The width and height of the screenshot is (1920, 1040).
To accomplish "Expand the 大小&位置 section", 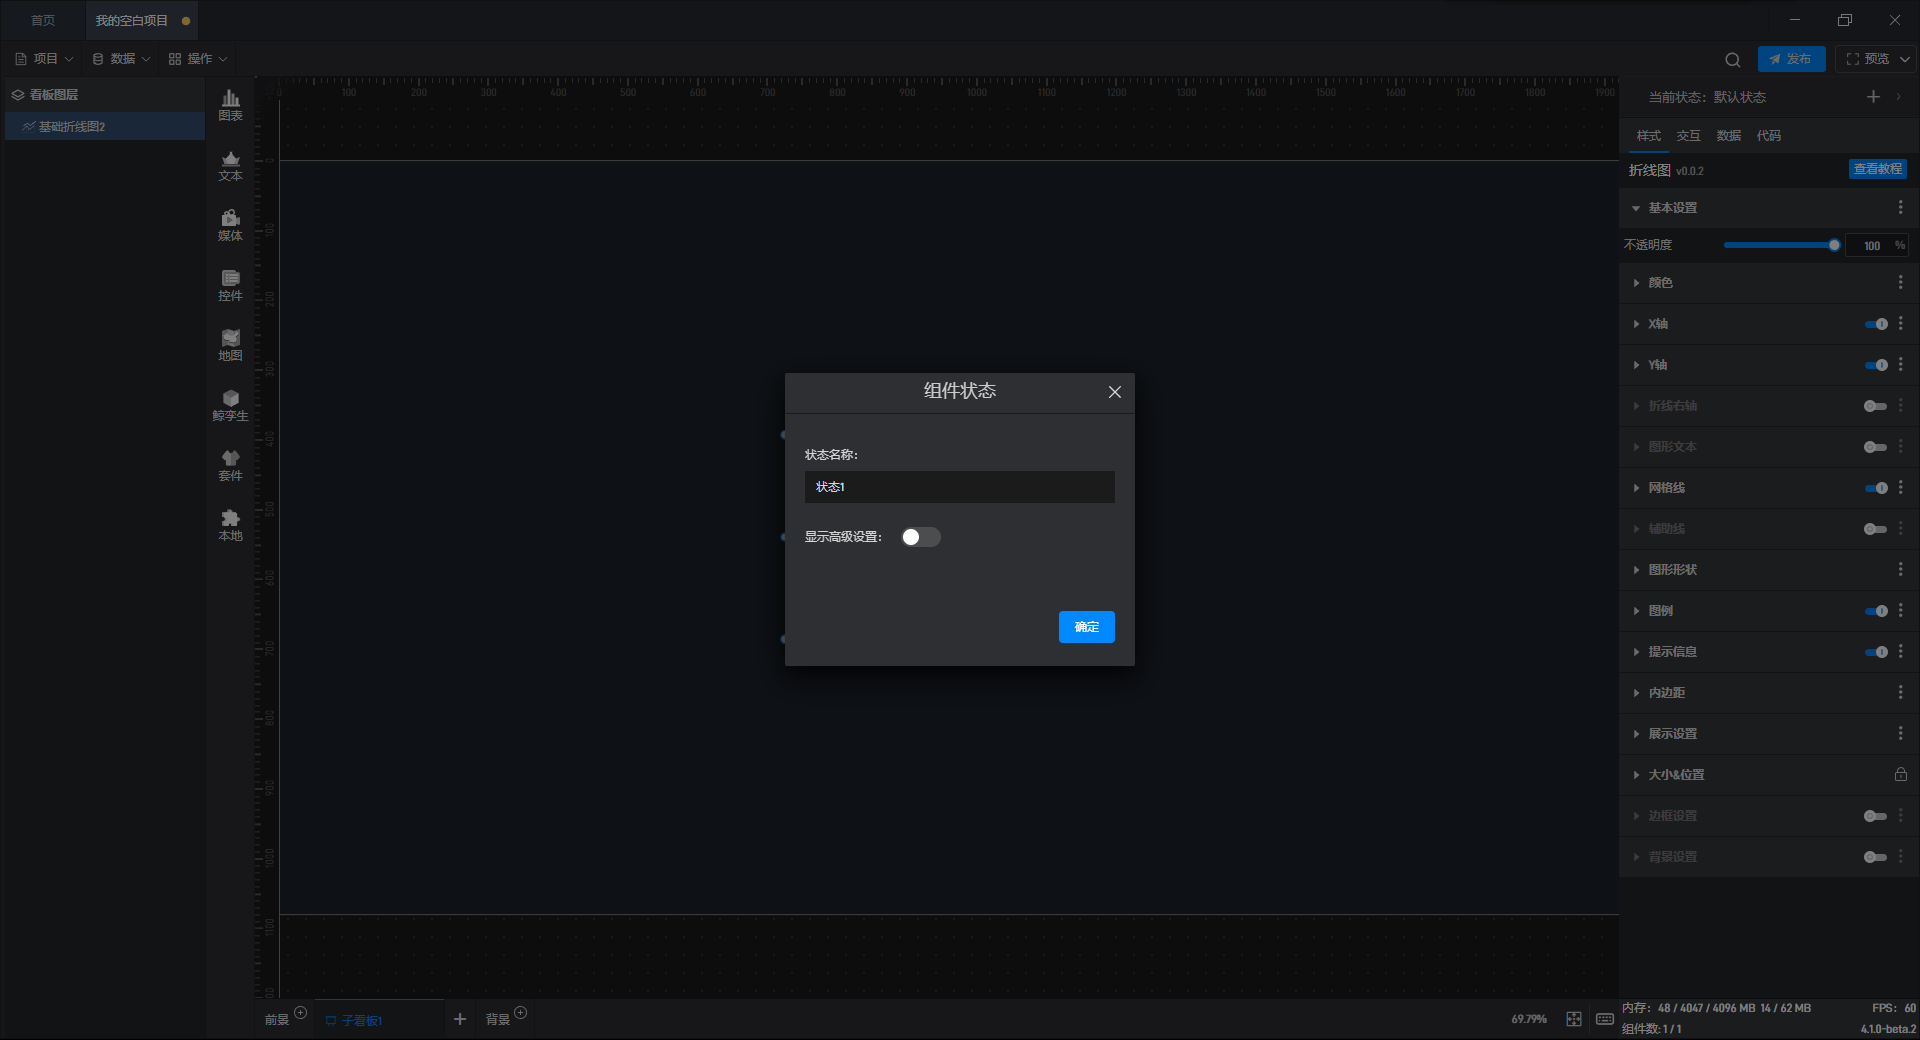I will click(x=1636, y=775).
